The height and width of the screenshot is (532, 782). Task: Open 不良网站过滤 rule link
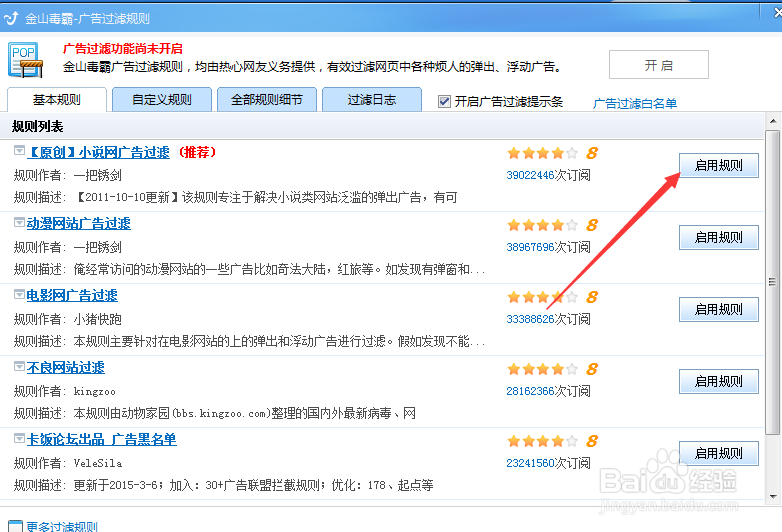66,367
